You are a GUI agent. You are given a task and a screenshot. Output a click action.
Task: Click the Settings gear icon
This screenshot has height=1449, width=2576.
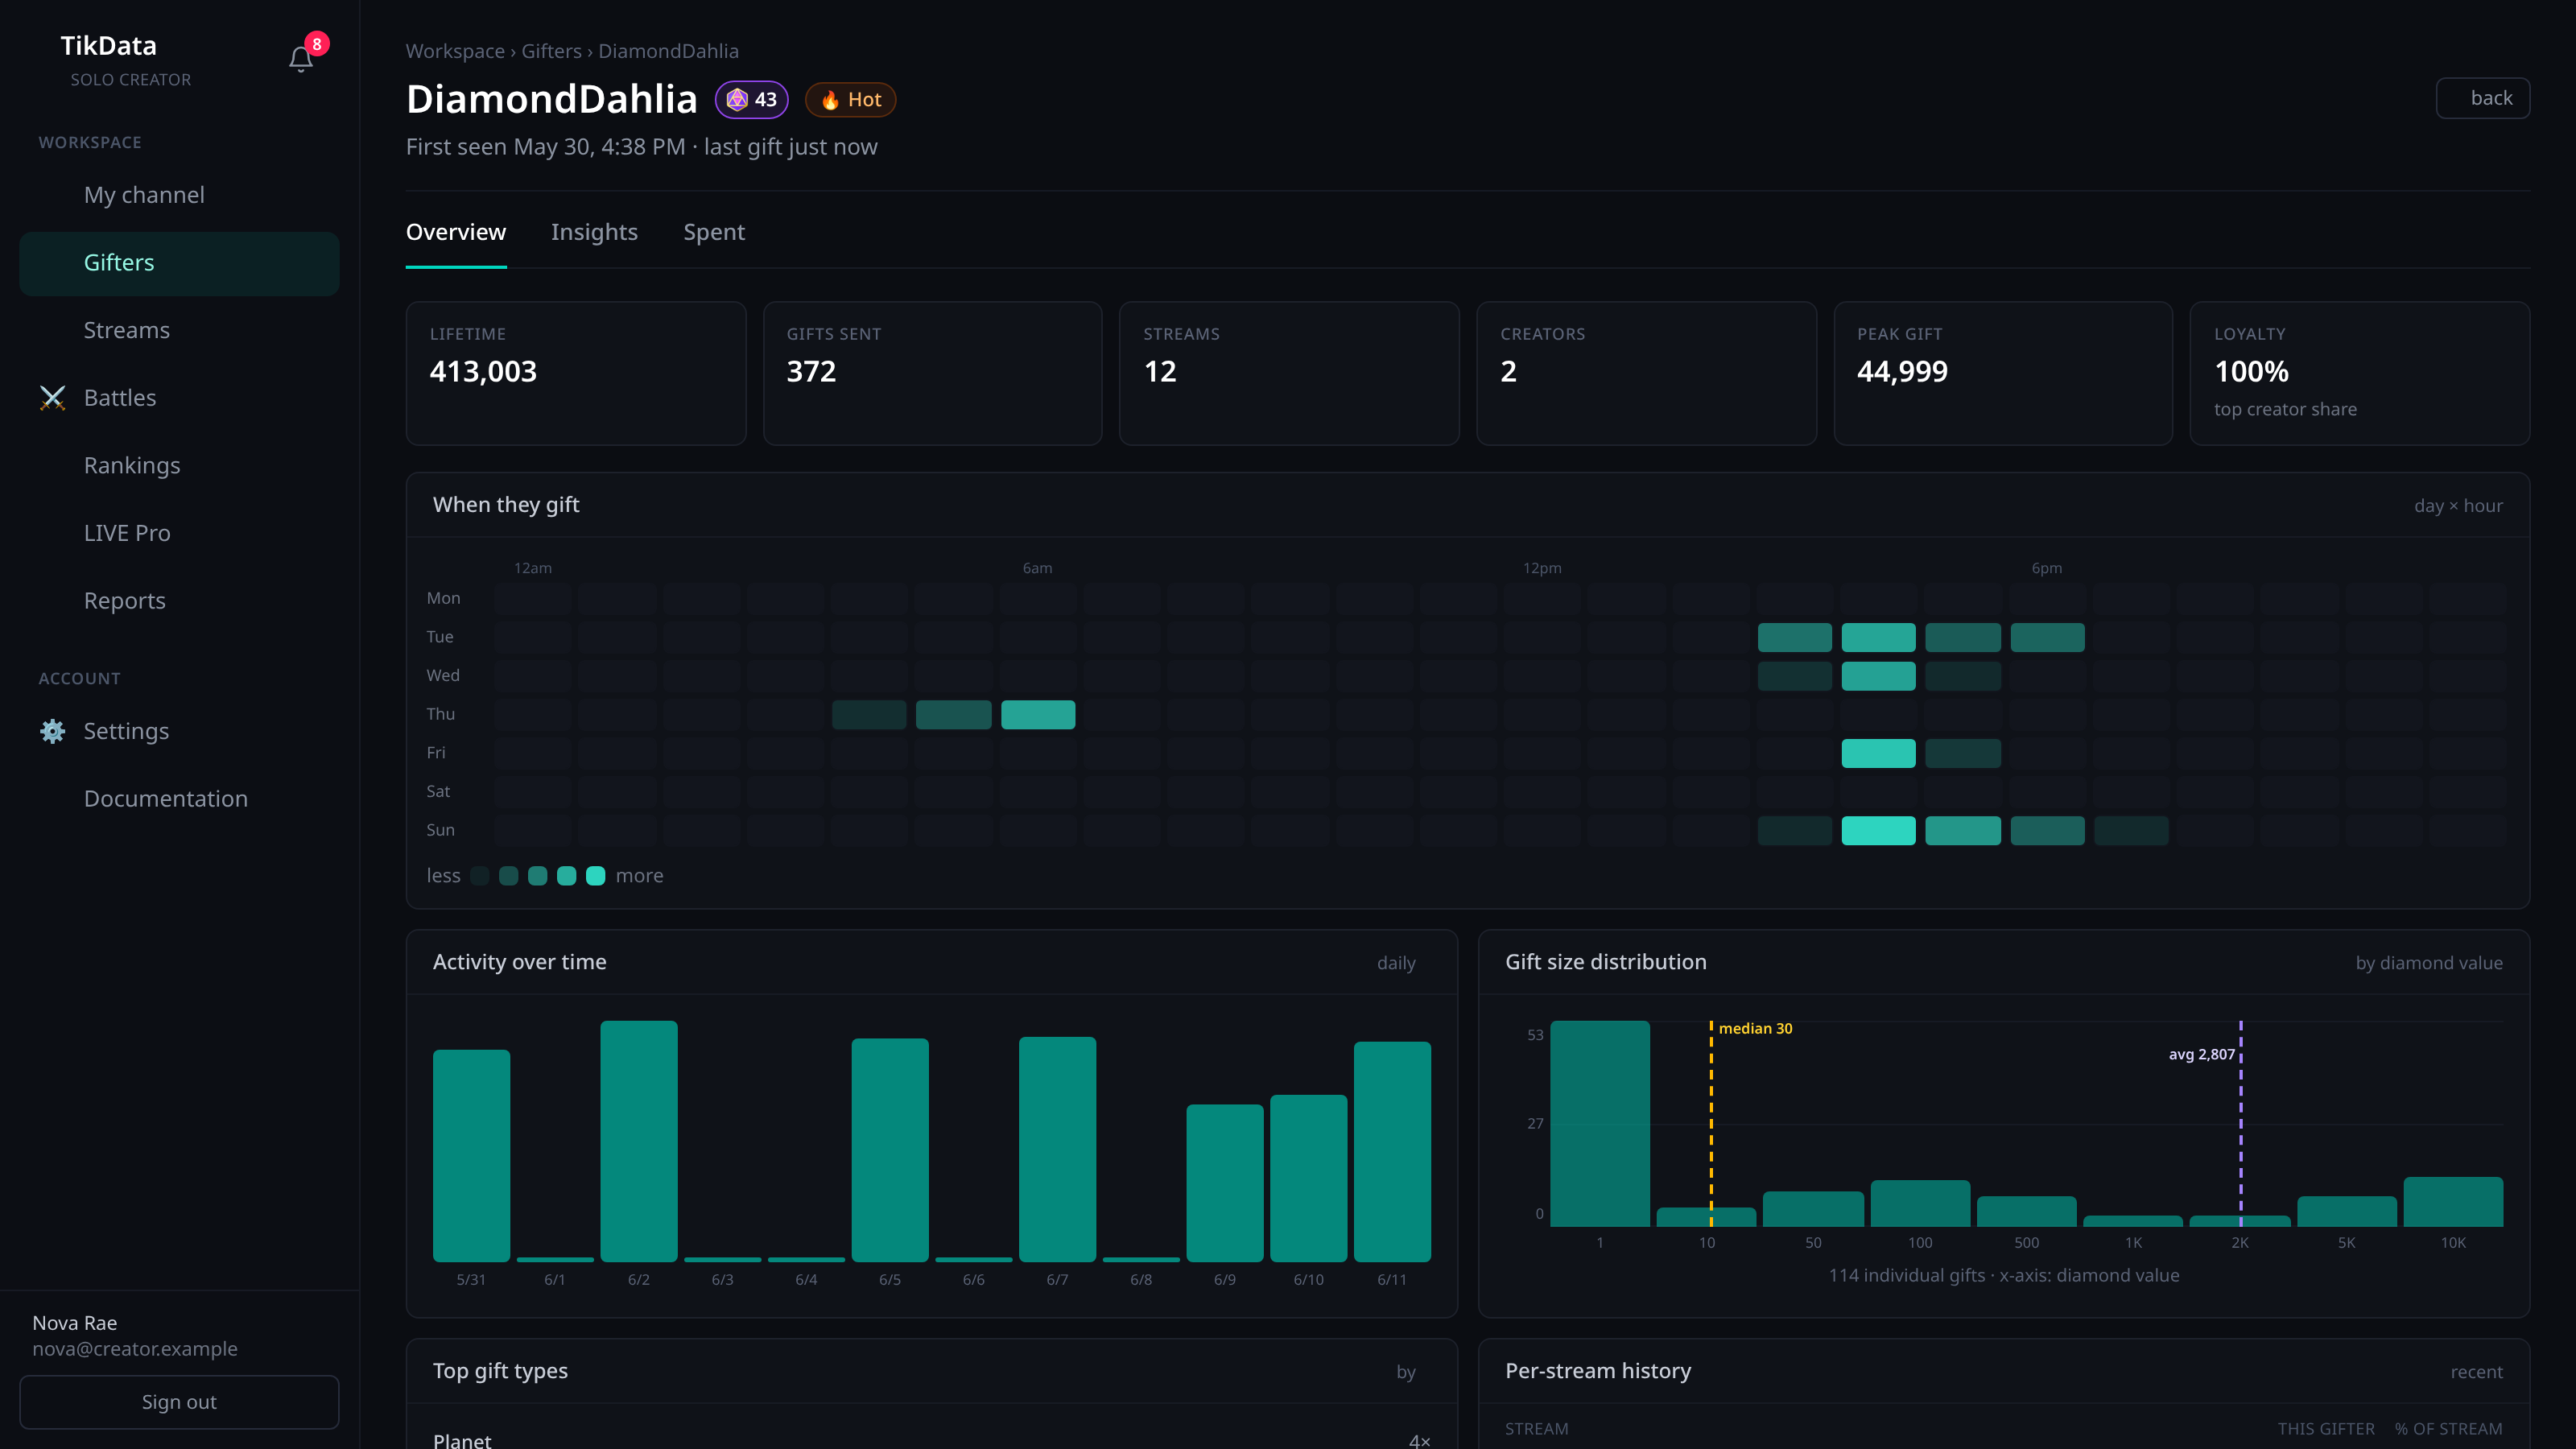click(x=52, y=731)
